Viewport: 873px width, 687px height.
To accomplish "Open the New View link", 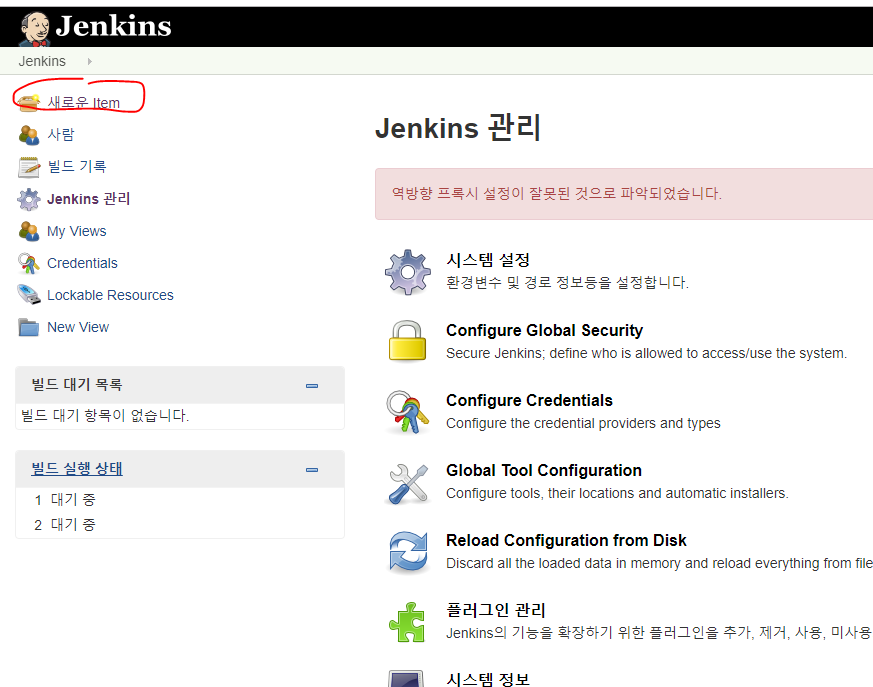I will click(x=78, y=327).
